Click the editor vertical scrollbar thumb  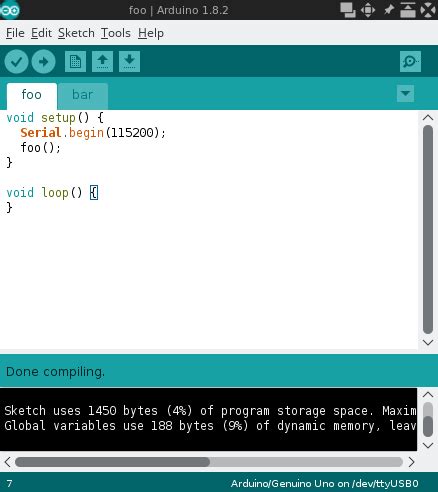coord(428,229)
